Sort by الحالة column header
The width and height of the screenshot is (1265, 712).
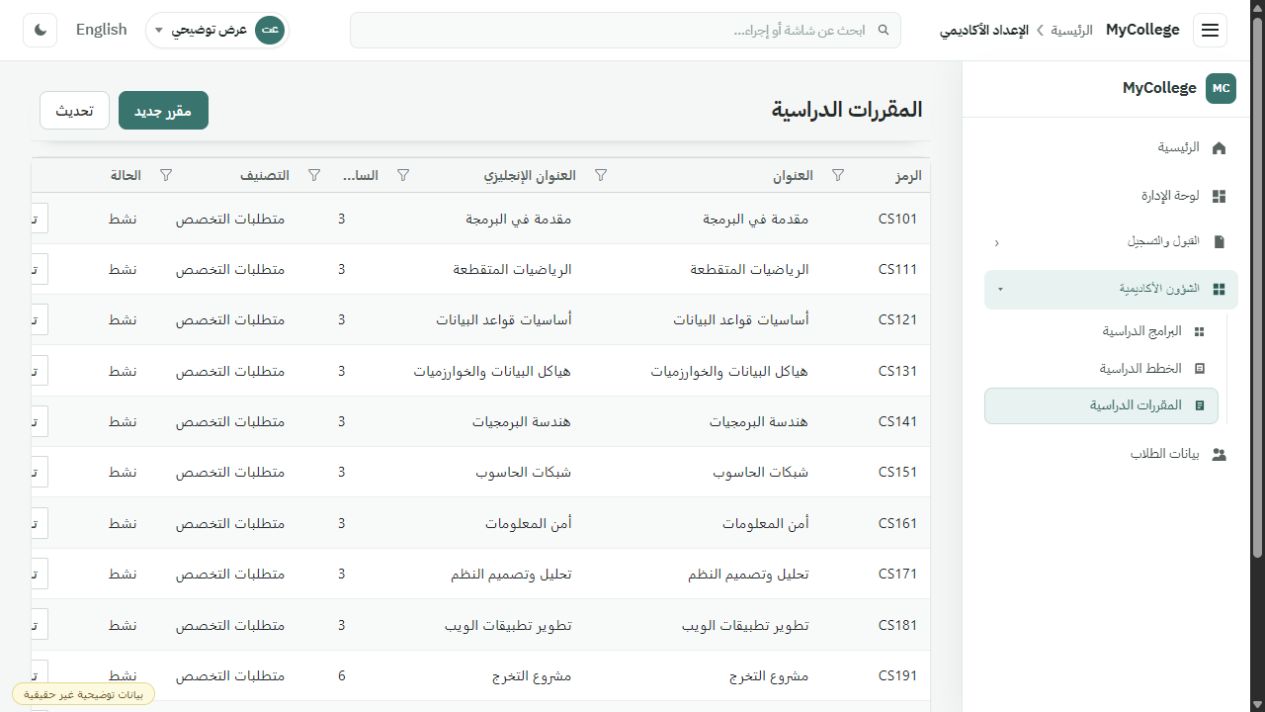point(125,175)
